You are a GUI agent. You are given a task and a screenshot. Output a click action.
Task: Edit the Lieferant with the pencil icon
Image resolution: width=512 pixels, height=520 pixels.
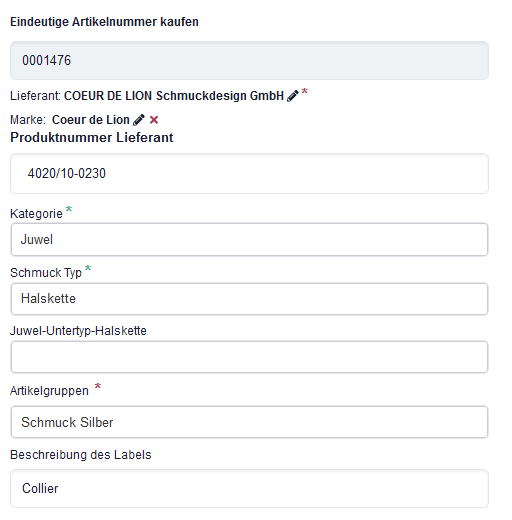(293, 96)
